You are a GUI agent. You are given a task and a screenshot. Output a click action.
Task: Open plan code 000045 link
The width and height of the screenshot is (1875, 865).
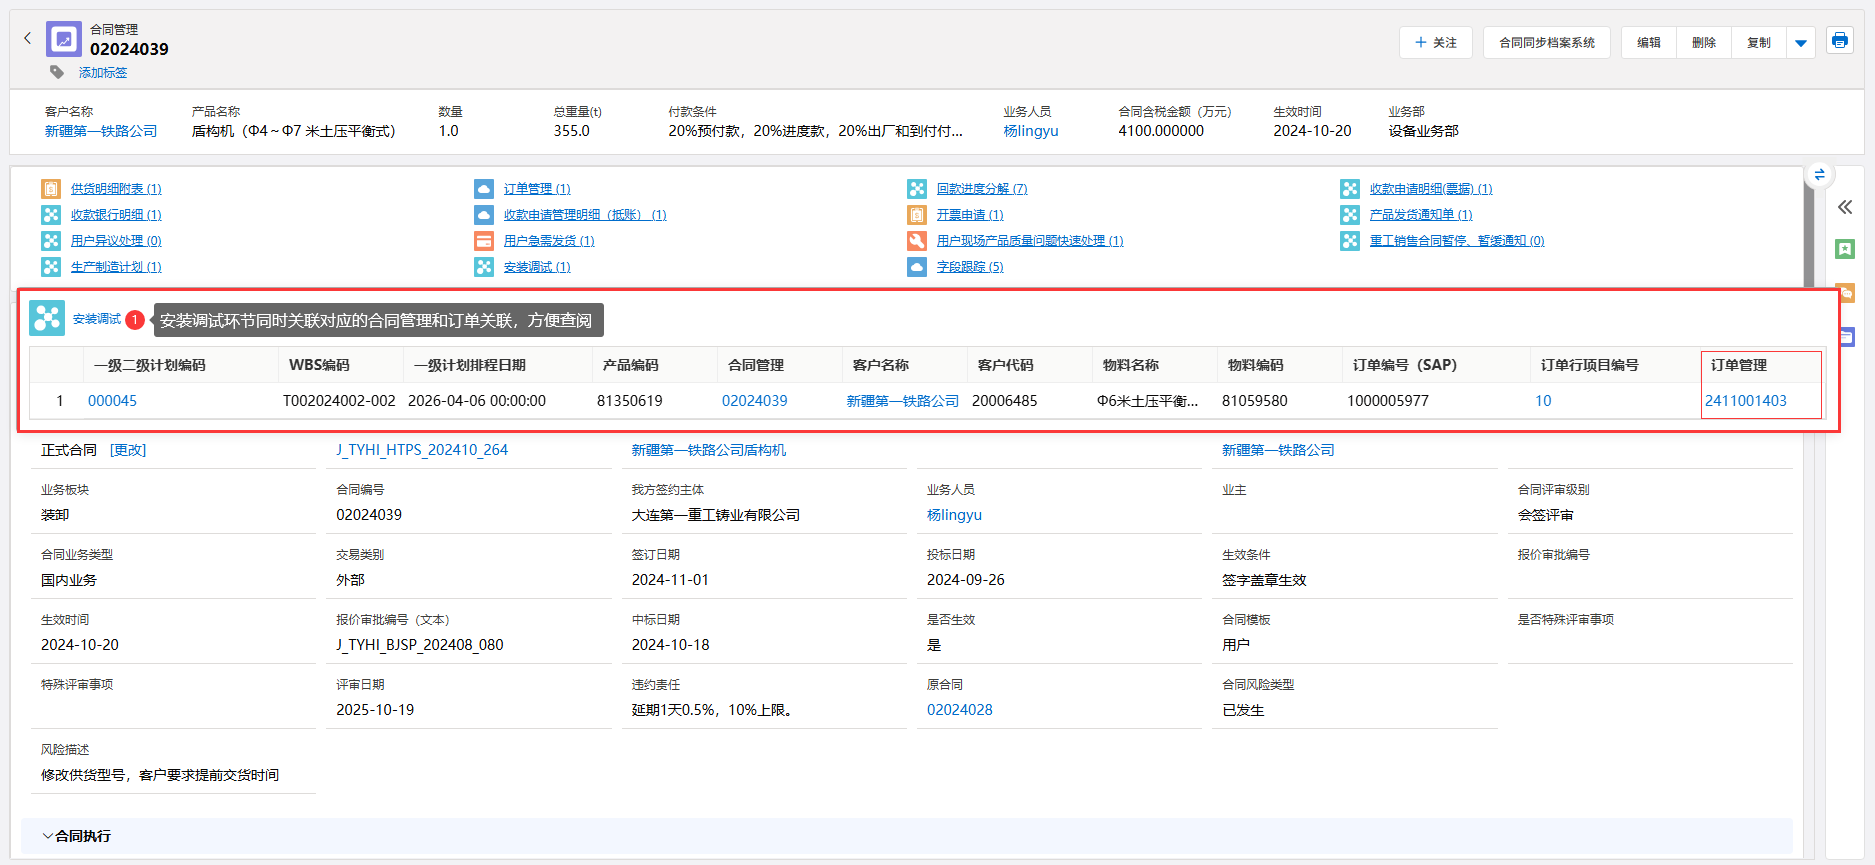[112, 401]
